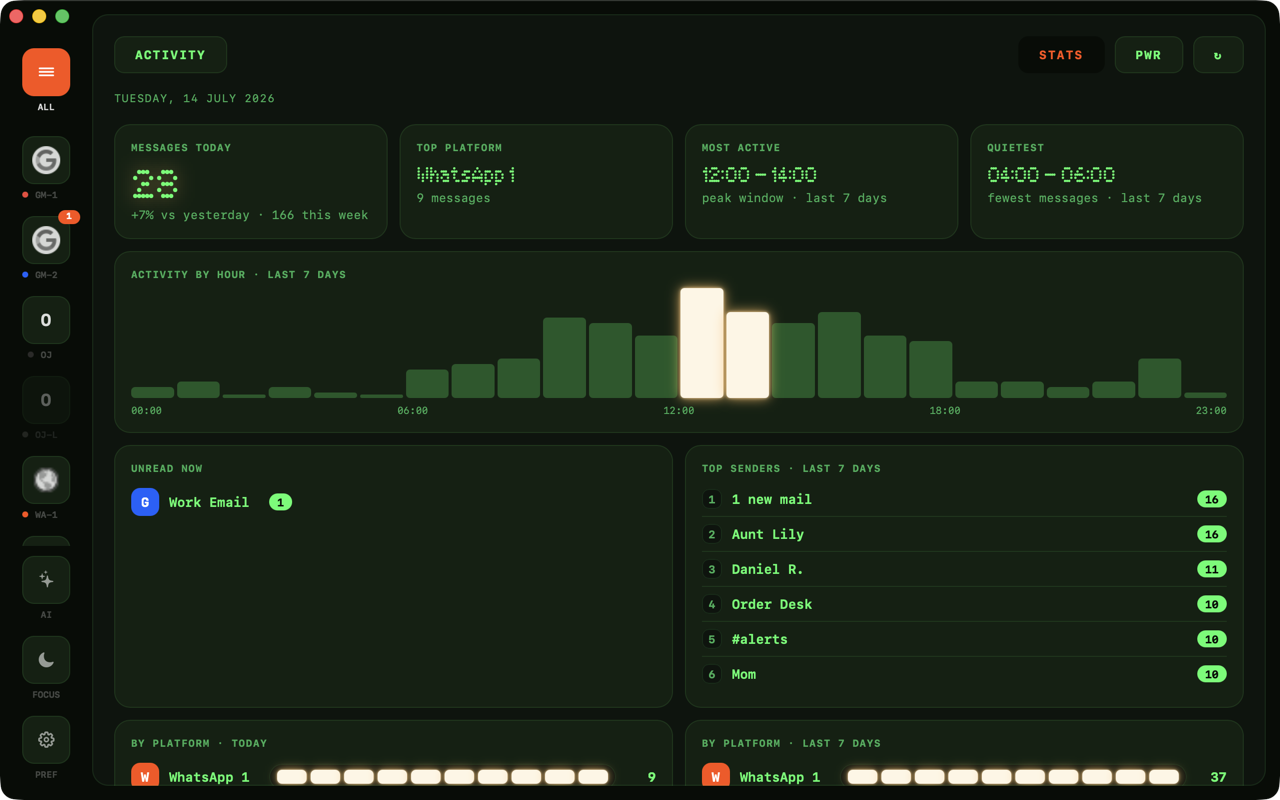Click the blue G icon beside Work Email
Viewport: 1280px width, 800px height.
click(x=145, y=502)
